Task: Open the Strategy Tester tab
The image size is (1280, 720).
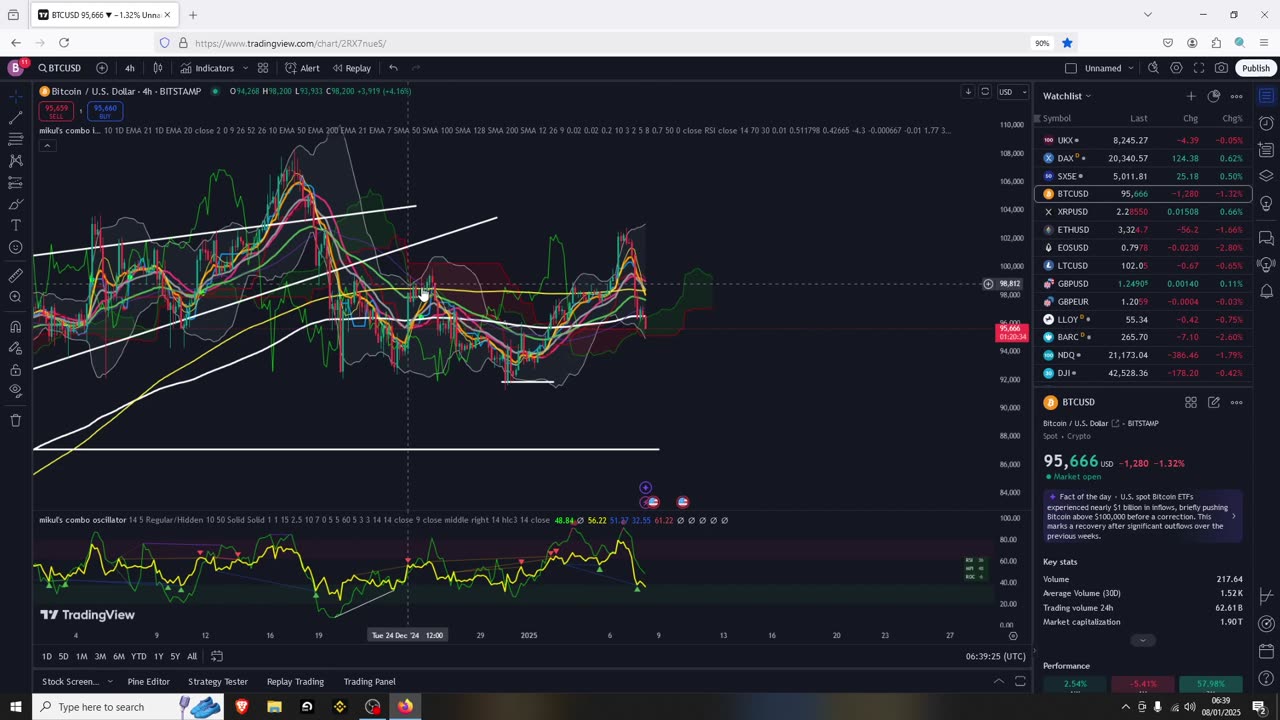Action: pos(218,682)
